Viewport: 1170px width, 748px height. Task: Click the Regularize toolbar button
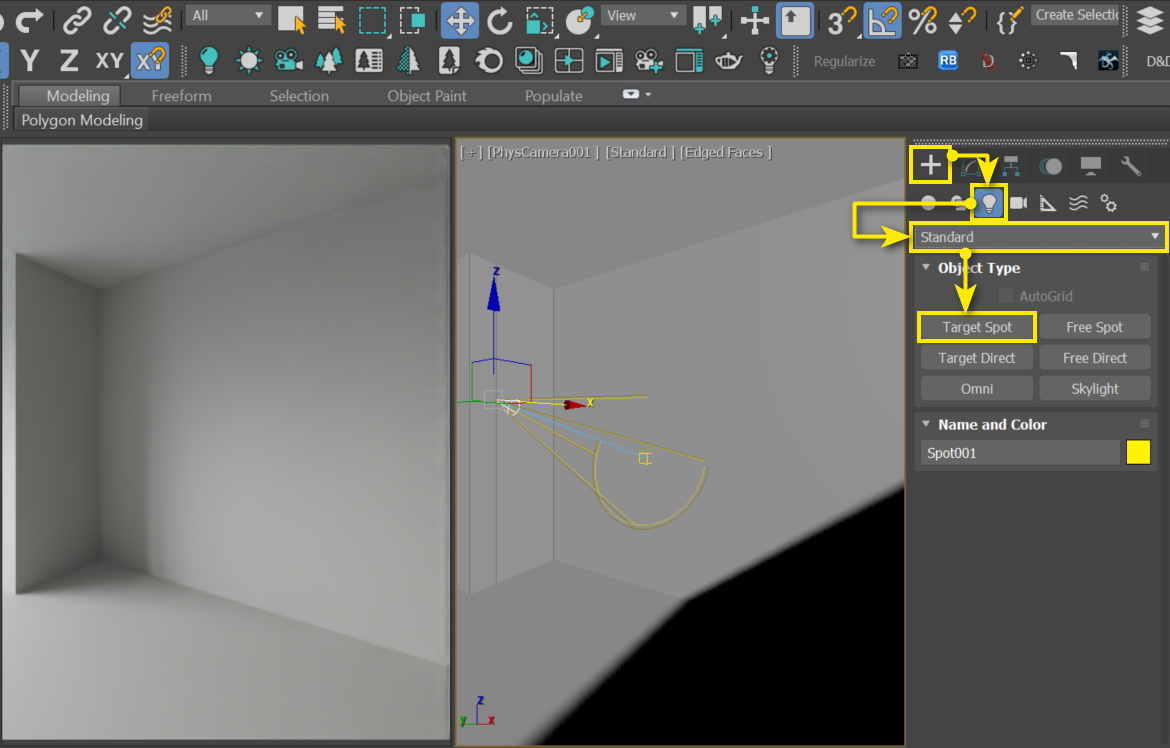tap(844, 61)
